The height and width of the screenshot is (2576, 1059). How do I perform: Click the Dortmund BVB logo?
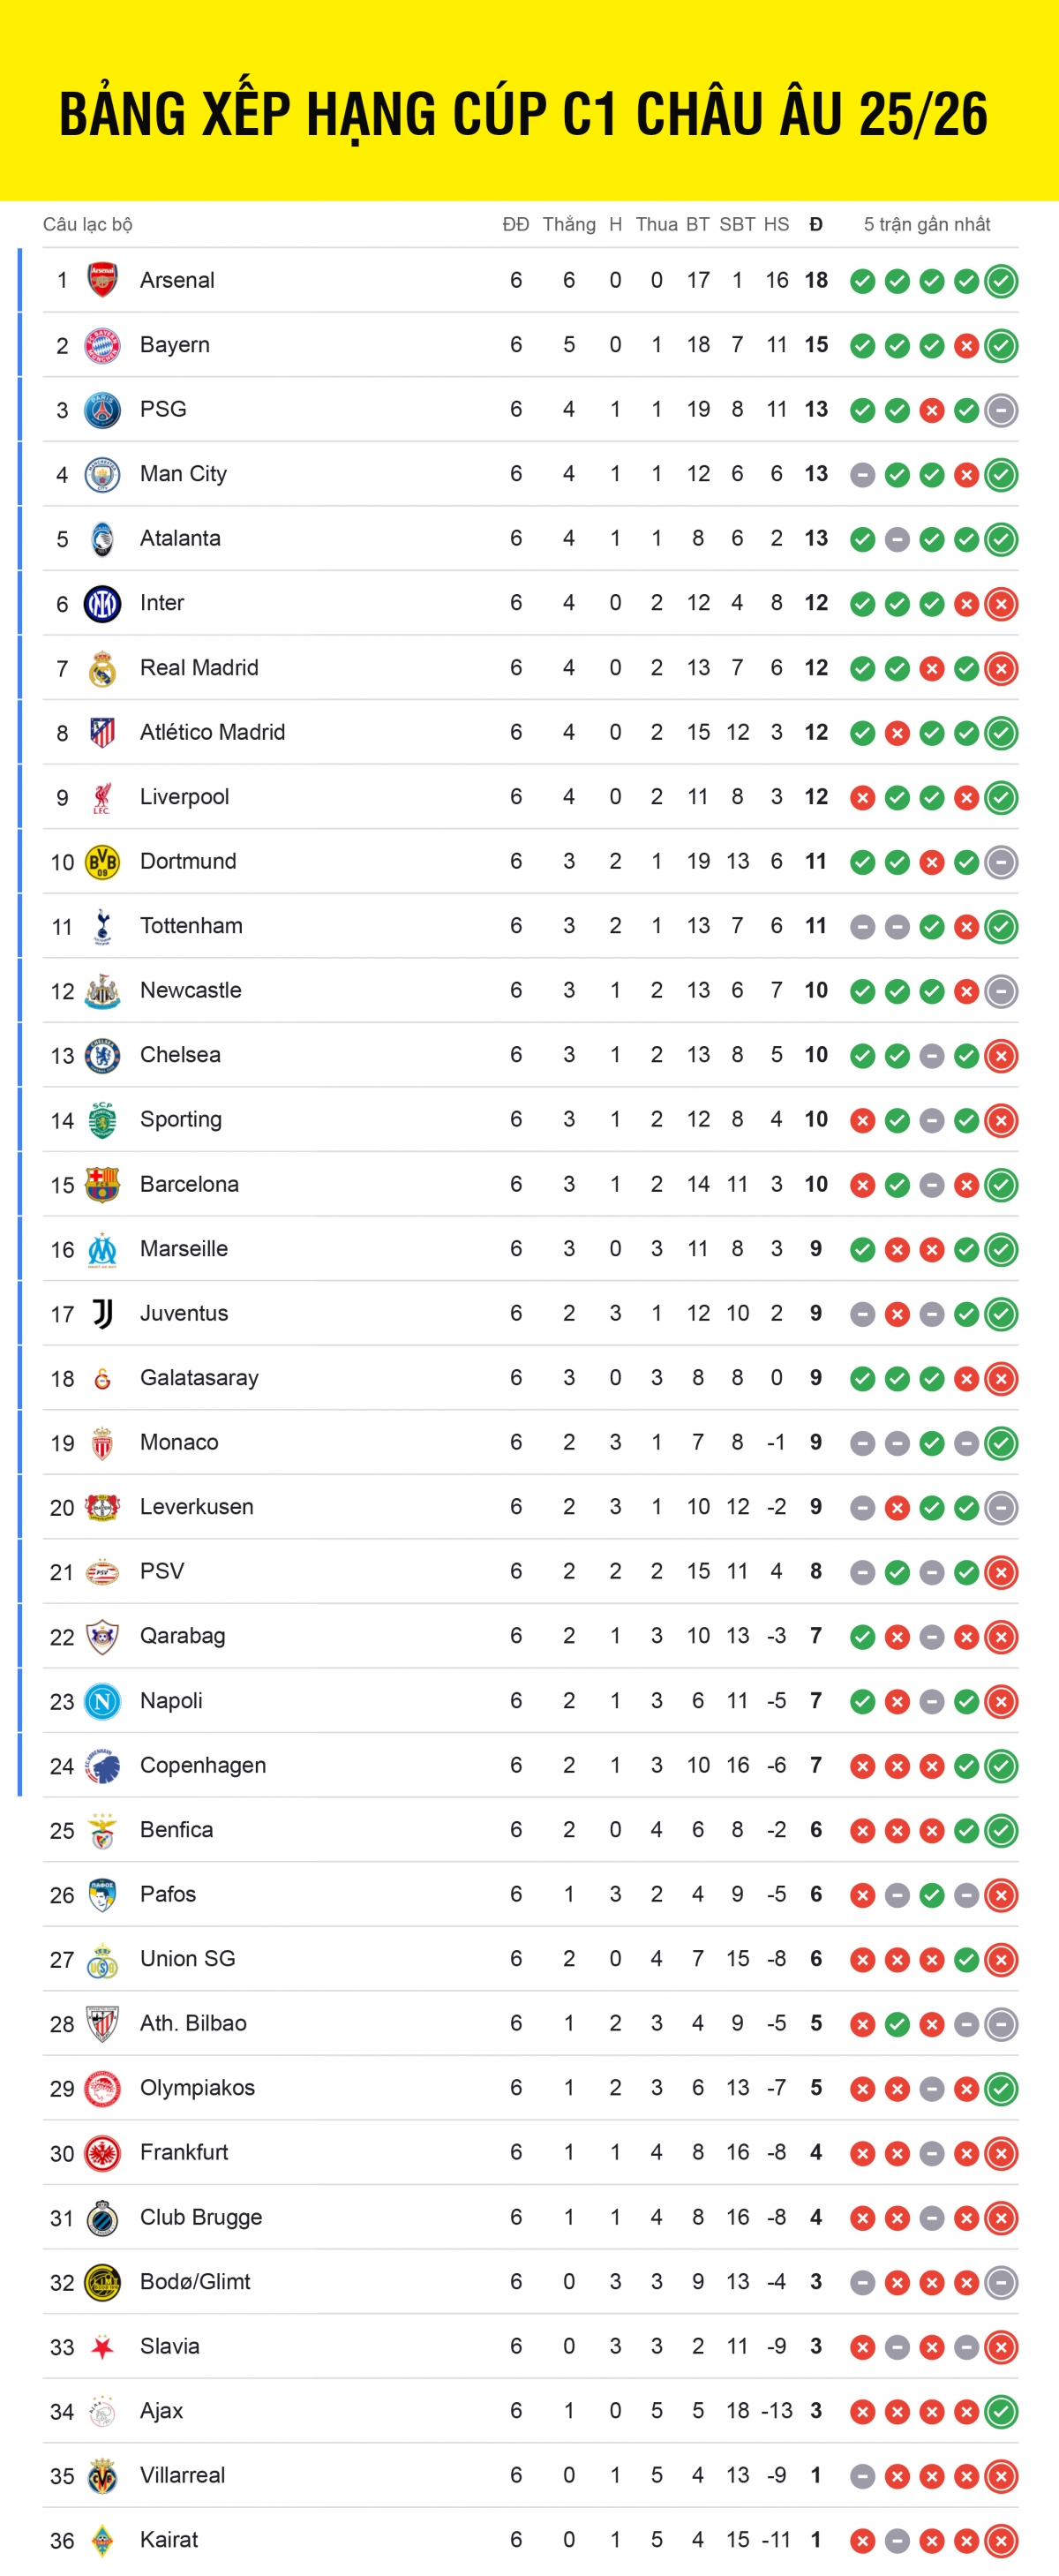tap(102, 861)
